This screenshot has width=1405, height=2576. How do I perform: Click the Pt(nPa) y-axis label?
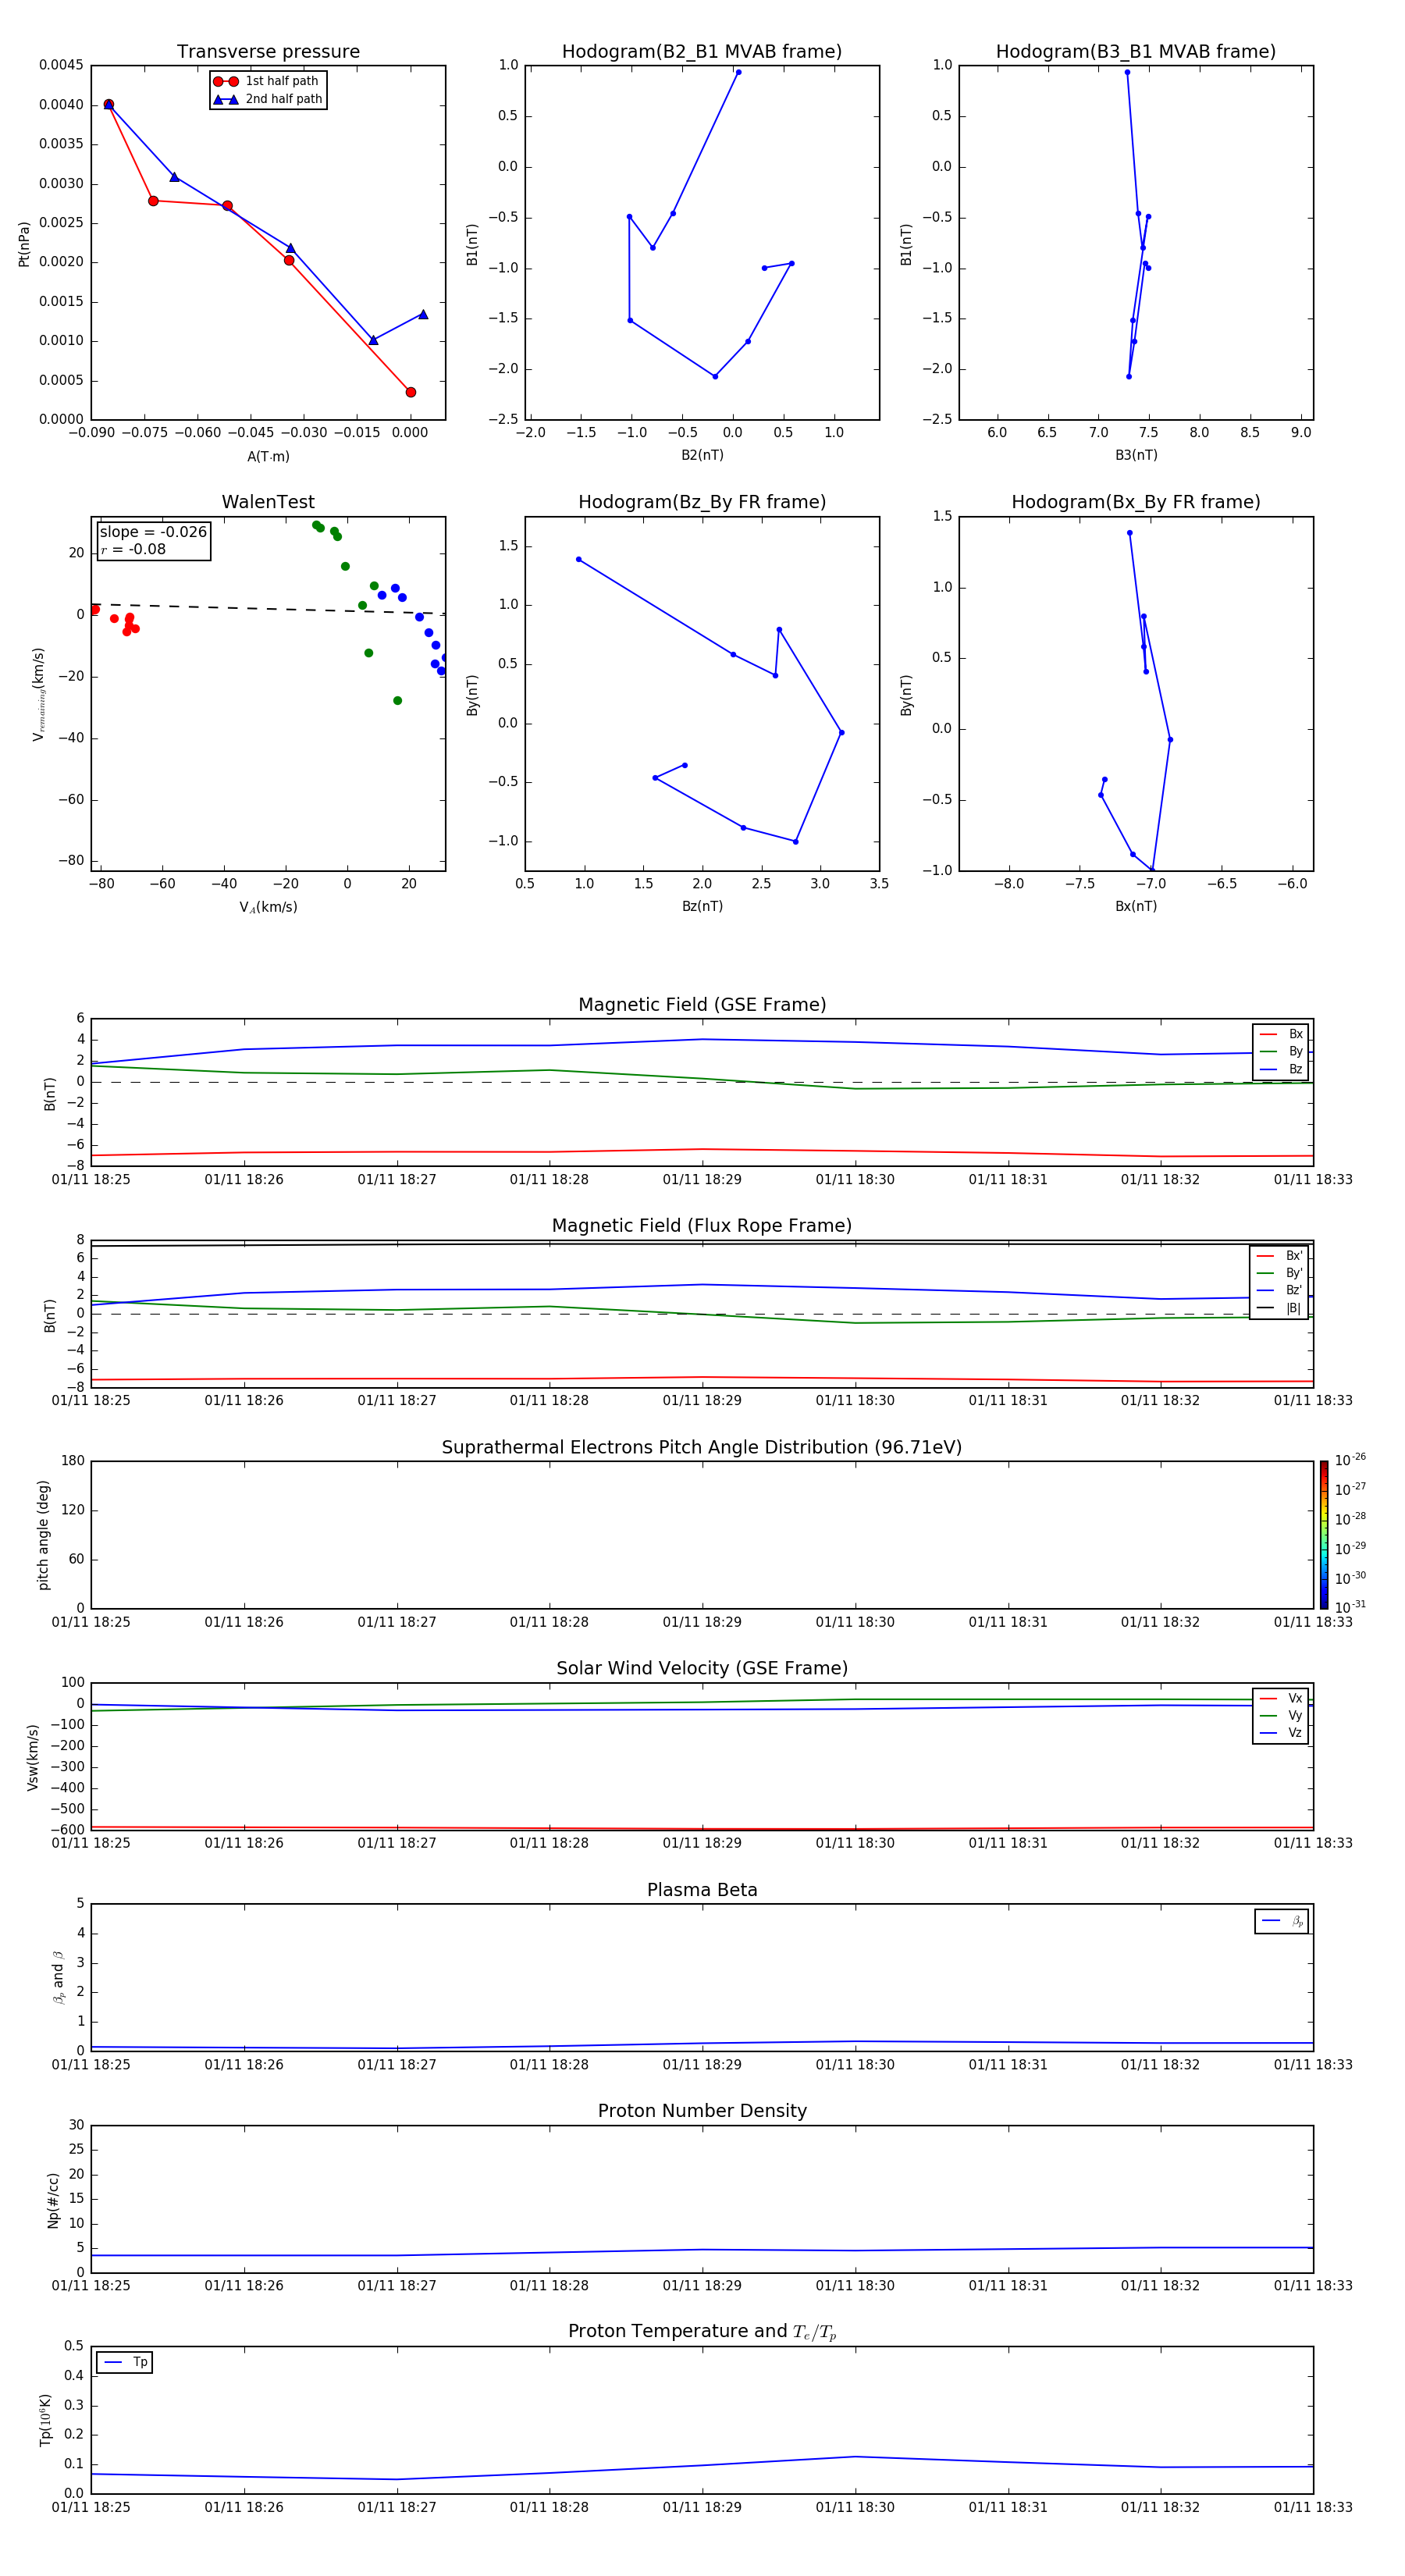[24, 243]
